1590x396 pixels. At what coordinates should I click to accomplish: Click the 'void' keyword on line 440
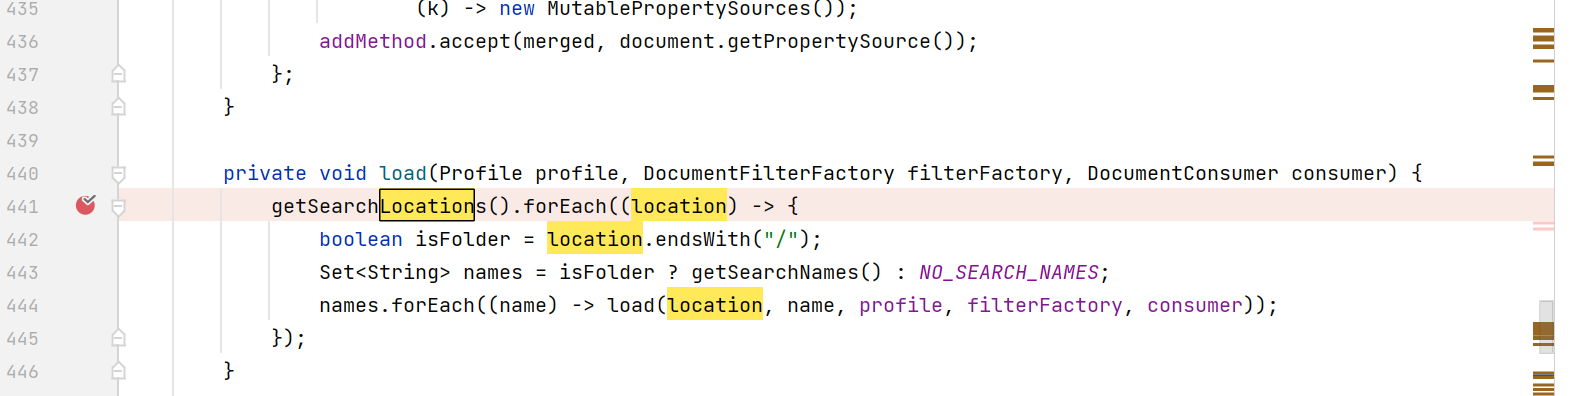click(343, 173)
